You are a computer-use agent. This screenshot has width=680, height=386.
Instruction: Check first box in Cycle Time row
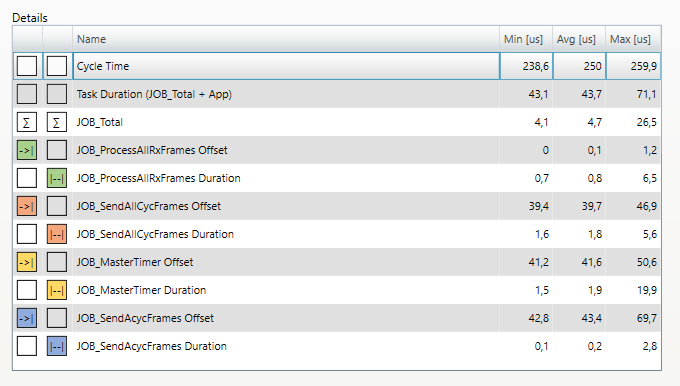27,66
